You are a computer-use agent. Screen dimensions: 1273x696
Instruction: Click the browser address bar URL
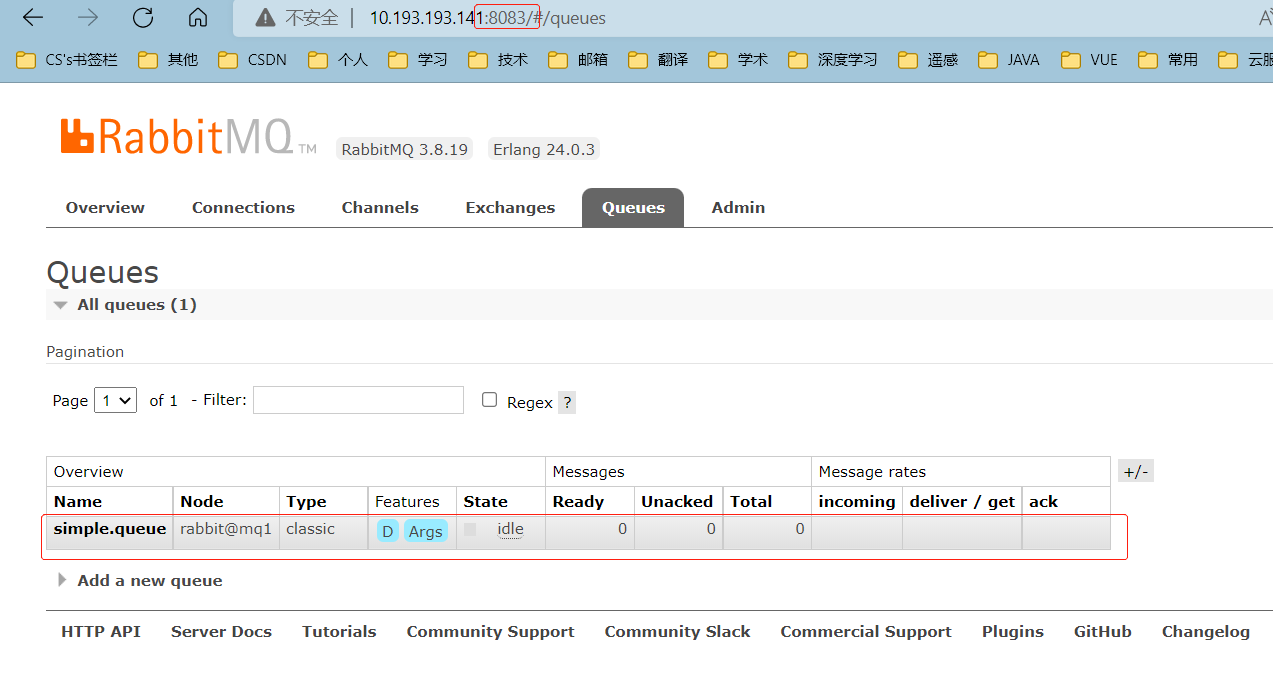(487, 18)
